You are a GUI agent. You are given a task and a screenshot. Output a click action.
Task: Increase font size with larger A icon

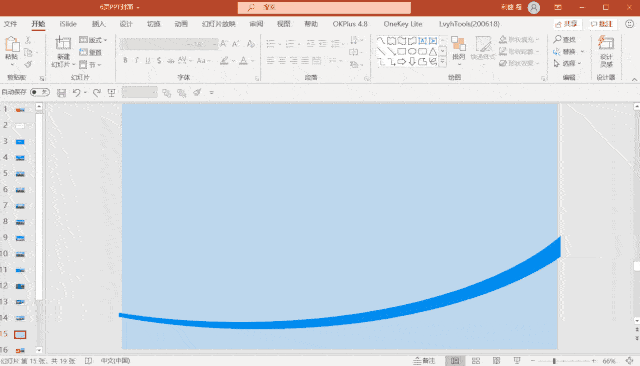pyautogui.click(x=223, y=43)
